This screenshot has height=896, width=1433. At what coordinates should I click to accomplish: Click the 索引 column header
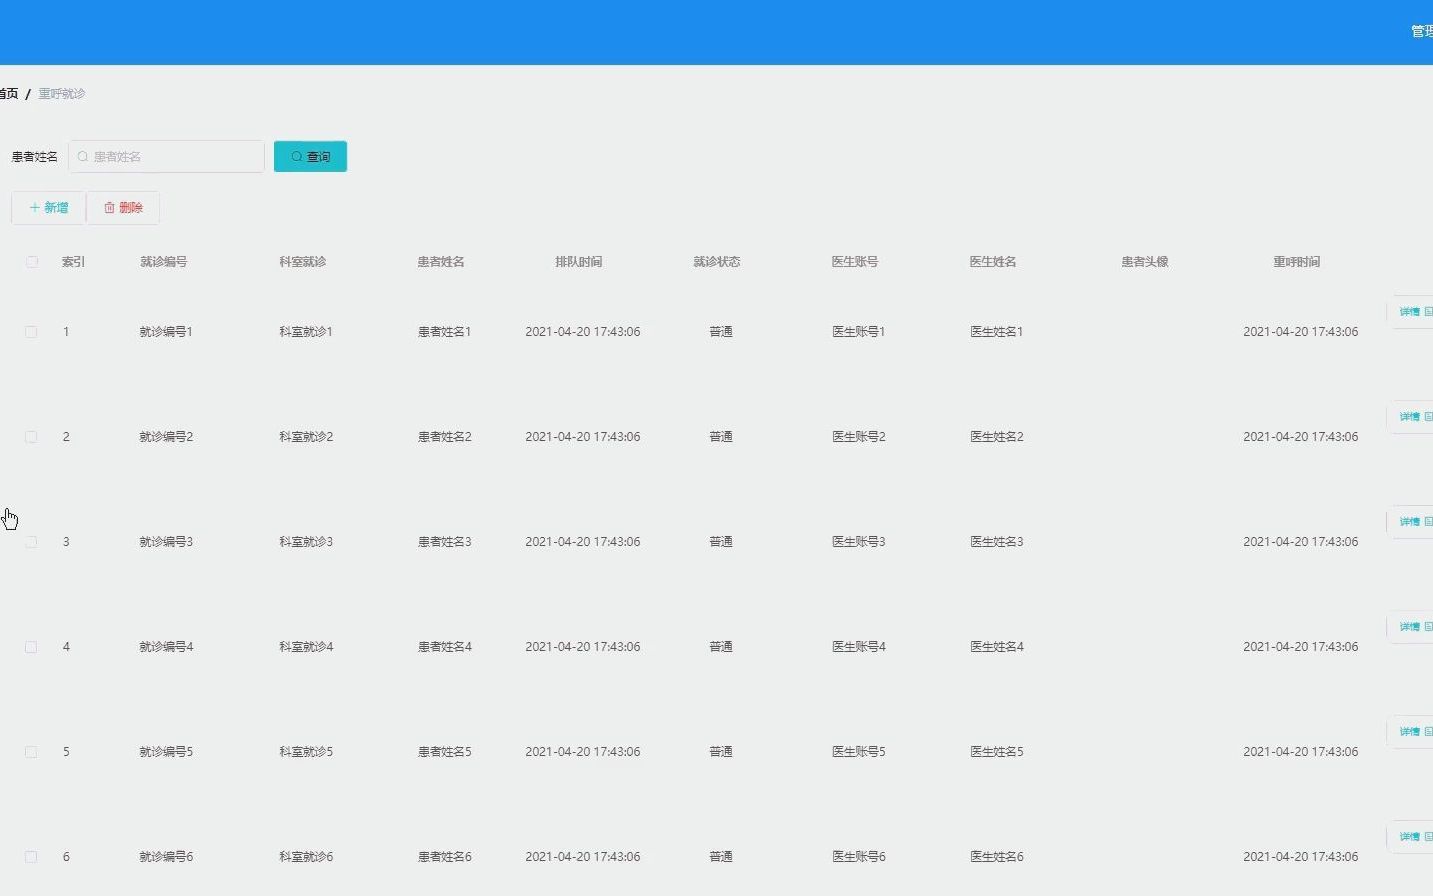pyautogui.click(x=73, y=262)
